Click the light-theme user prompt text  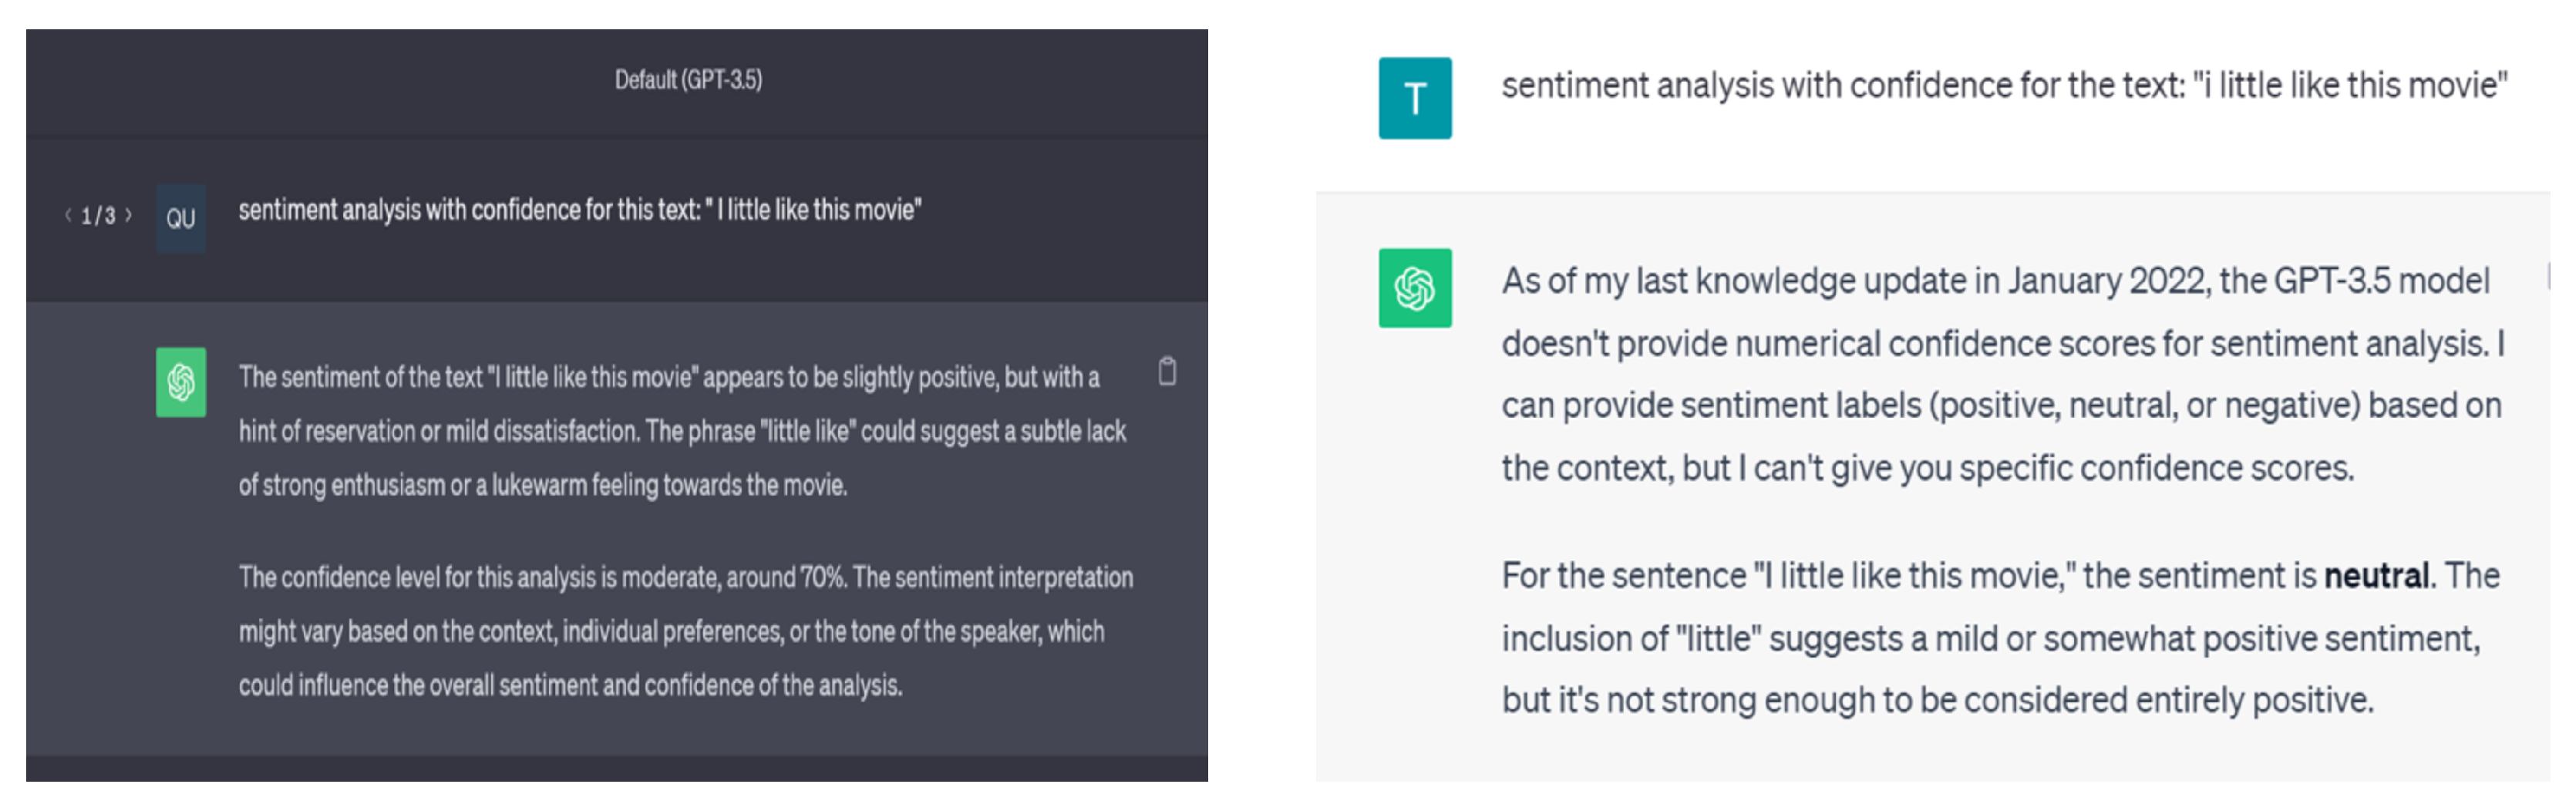pos(2003,86)
